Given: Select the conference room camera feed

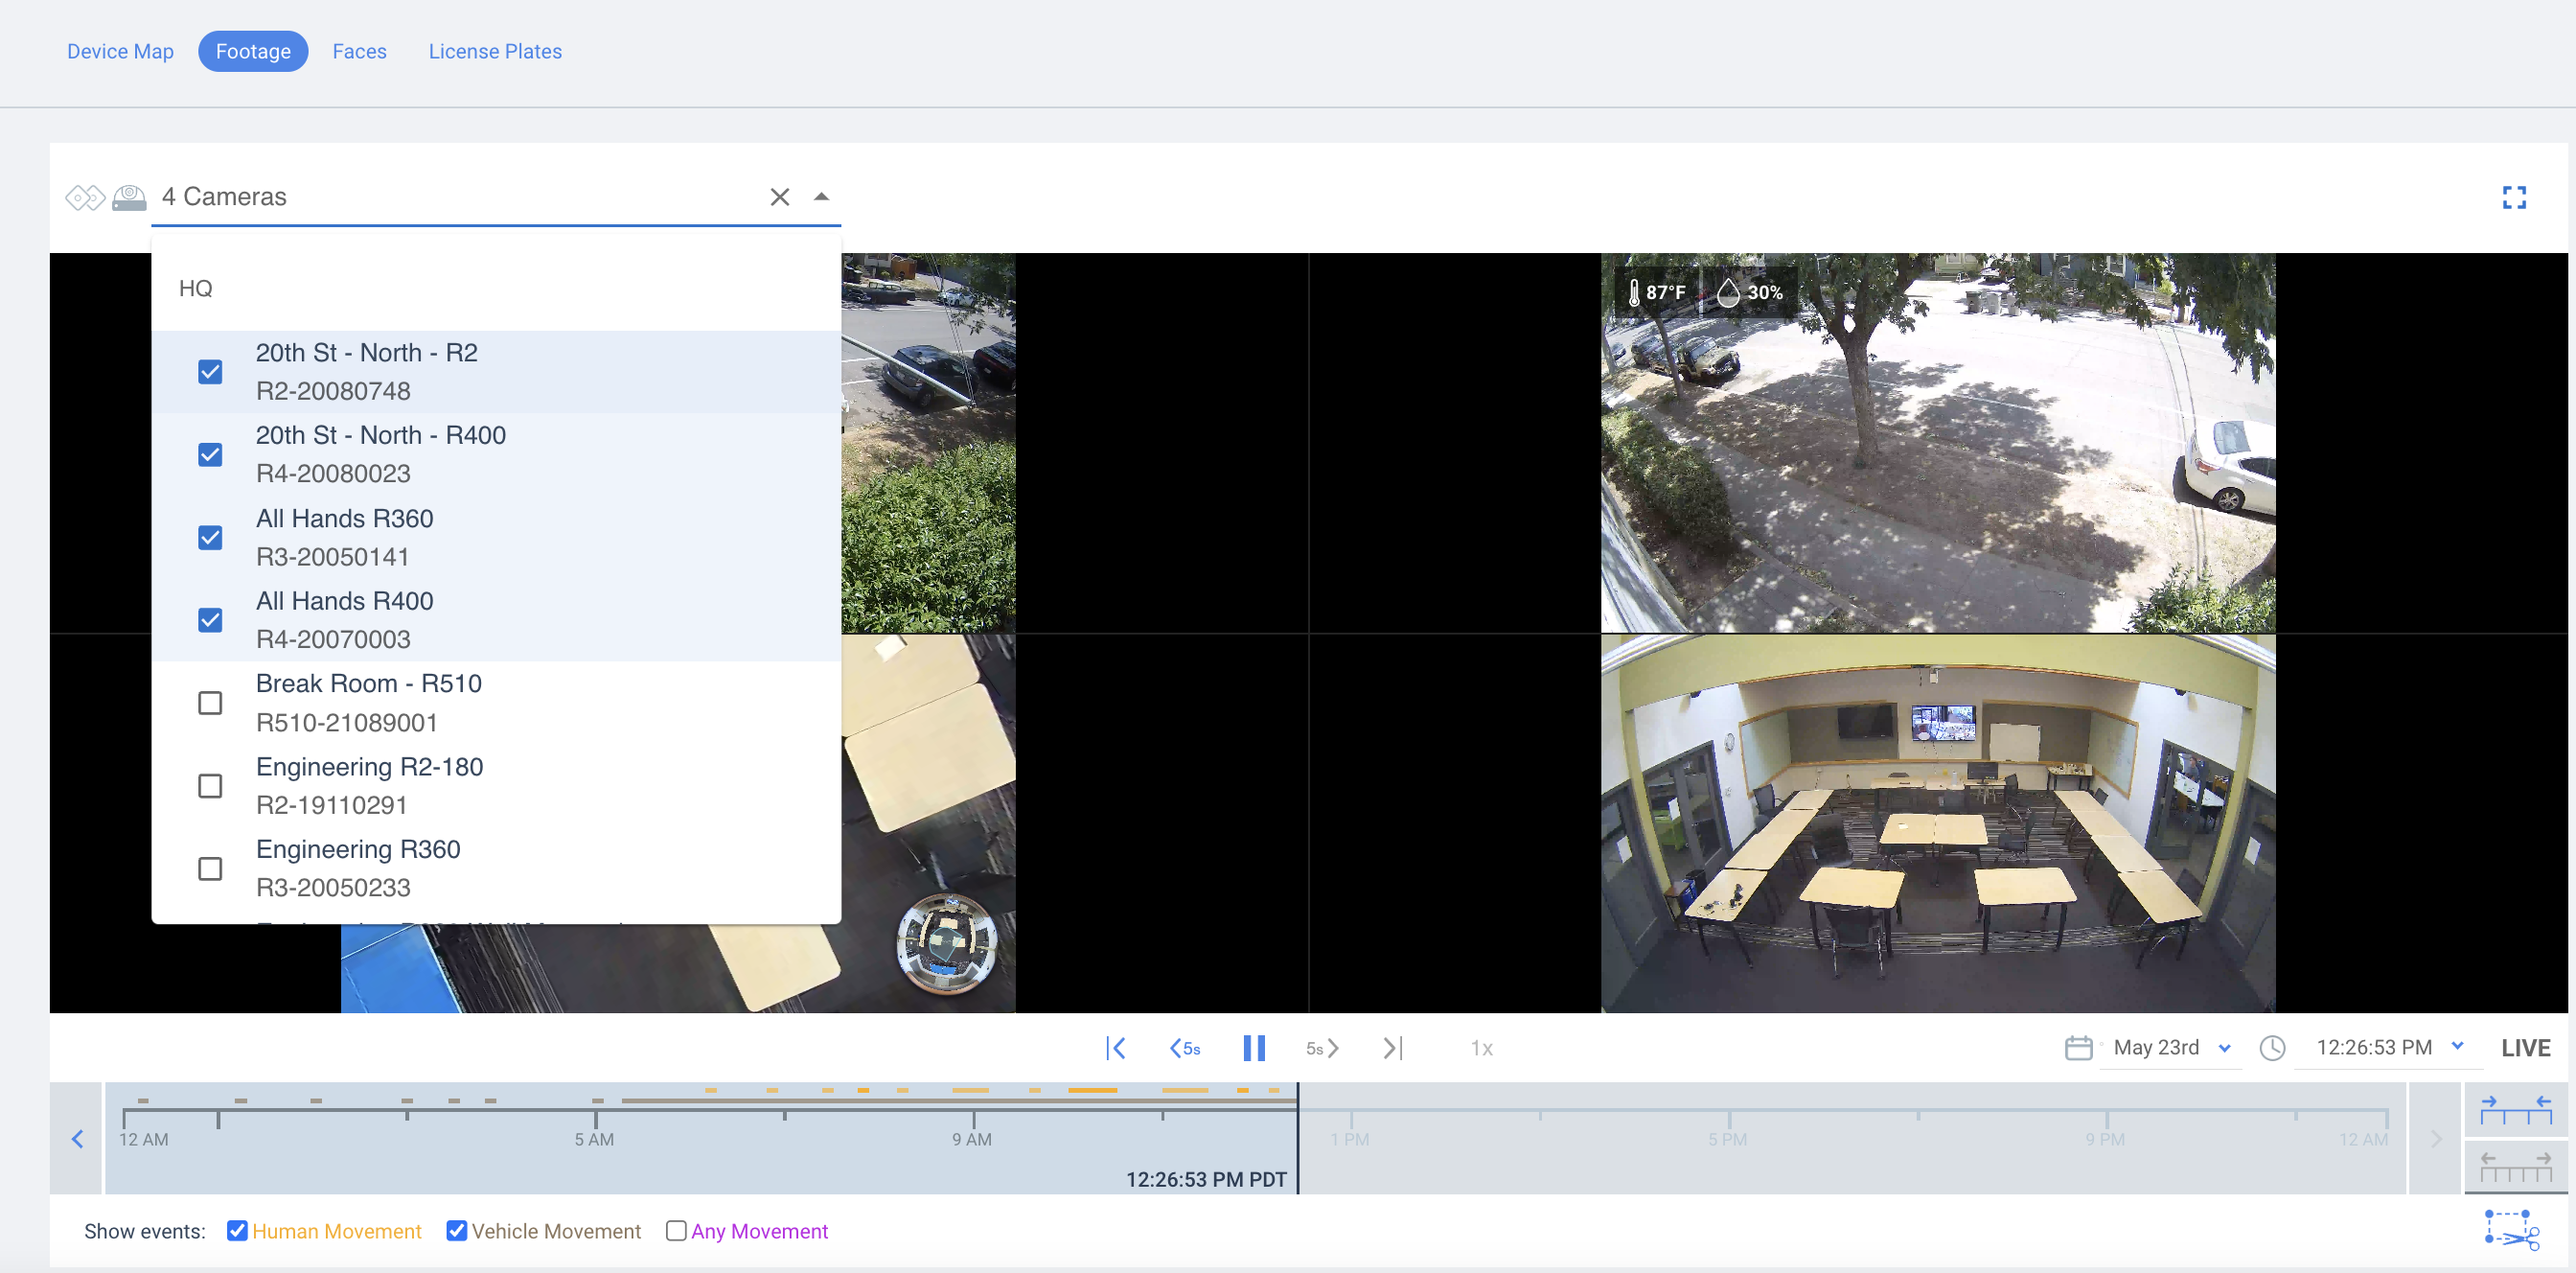Looking at the screenshot, I should [x=1938, y=824].
